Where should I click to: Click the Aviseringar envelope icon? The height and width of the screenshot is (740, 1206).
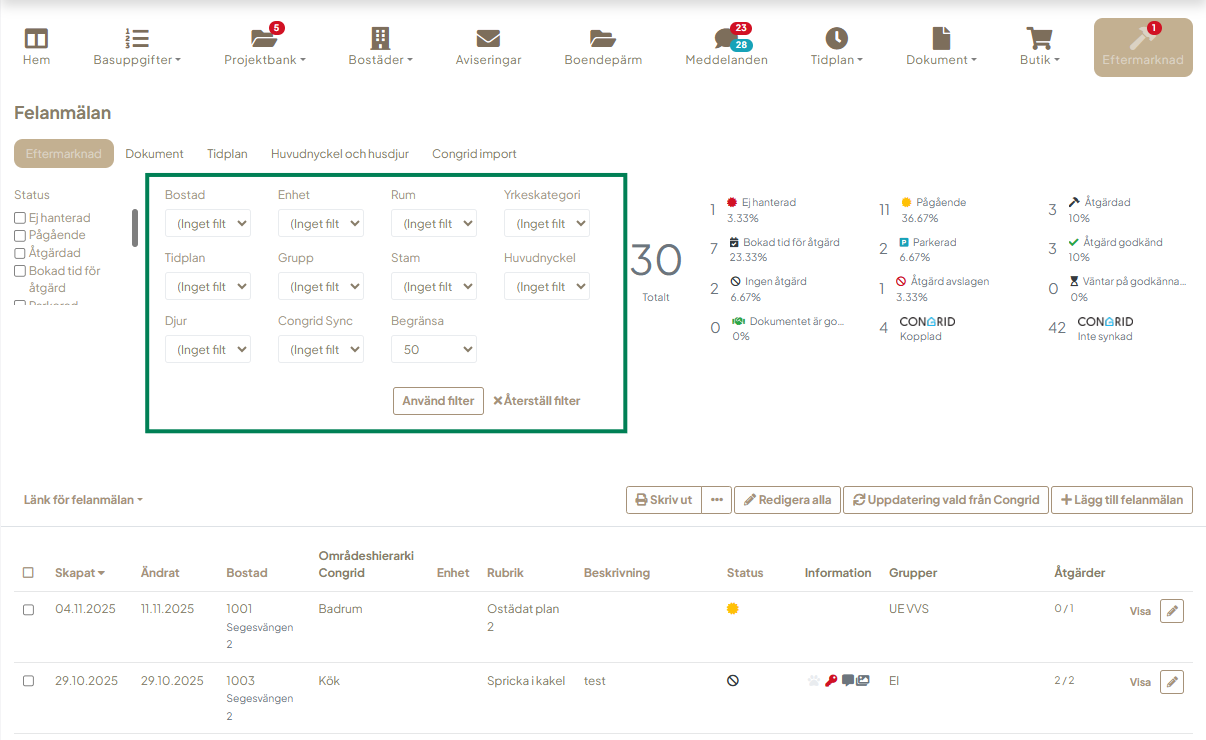488,39
